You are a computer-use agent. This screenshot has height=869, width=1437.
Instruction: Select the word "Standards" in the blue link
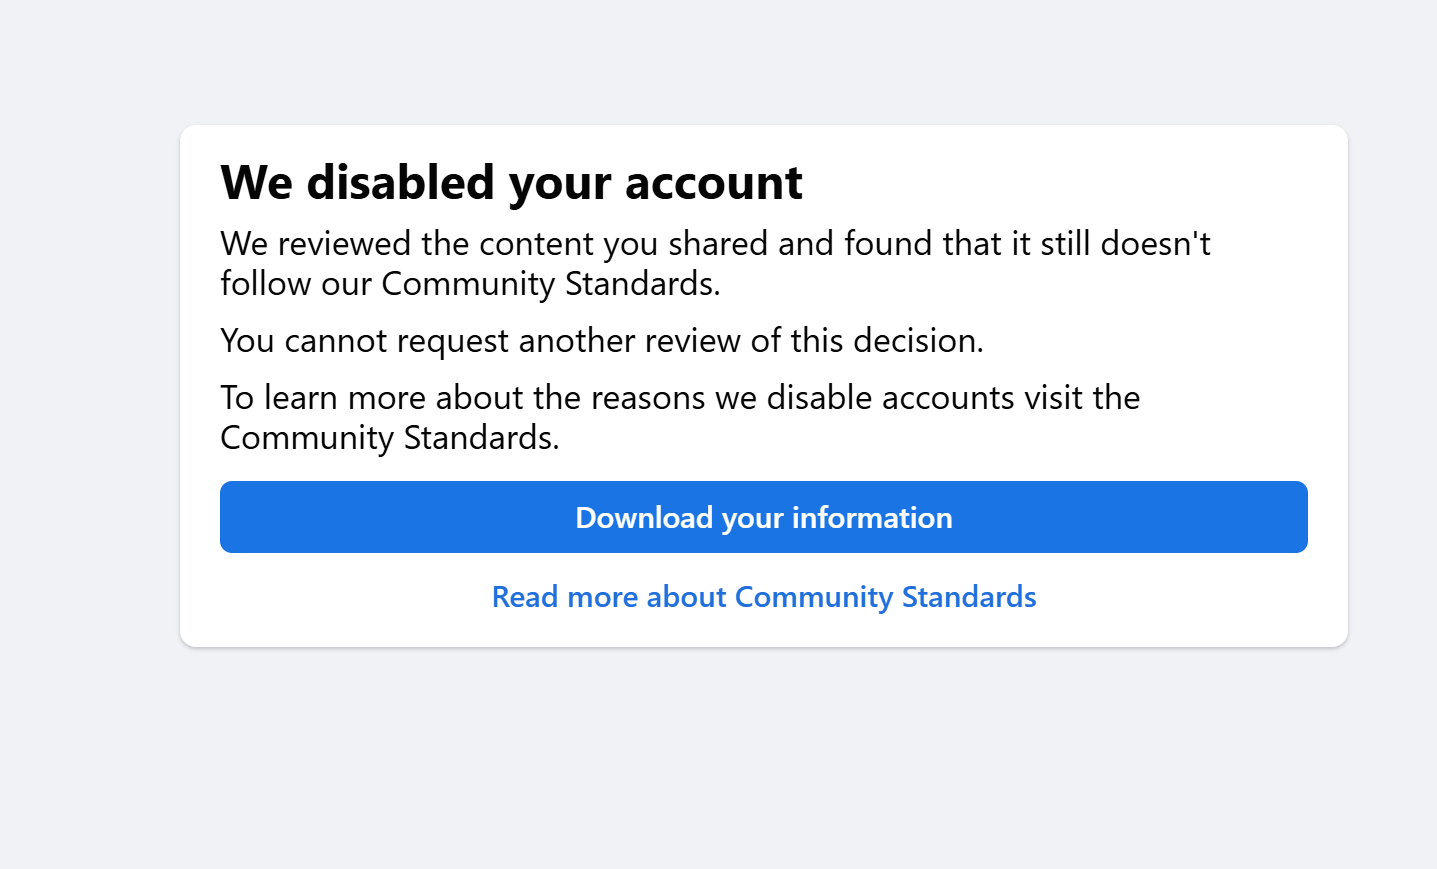(968, 597)
